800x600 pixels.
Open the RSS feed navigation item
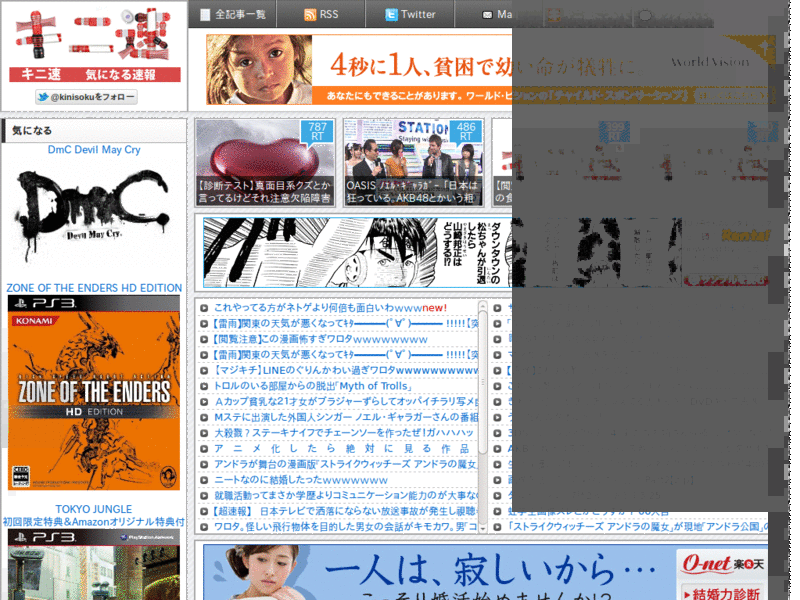point(321,14)
